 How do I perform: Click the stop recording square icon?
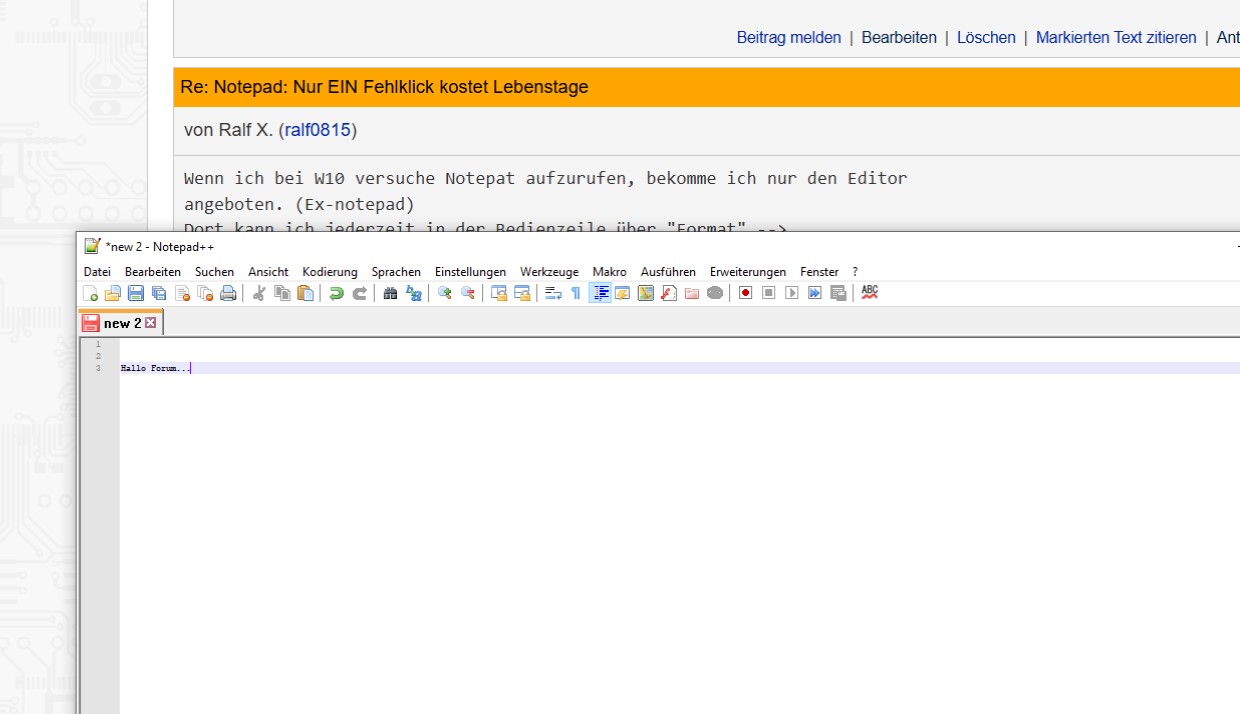pyautogui.click(x=768, y=293)
